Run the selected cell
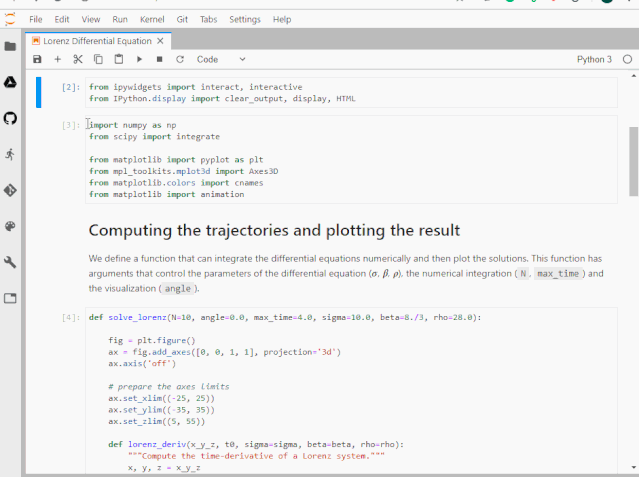Screen dimensions: 639x477 coord(139,59)
